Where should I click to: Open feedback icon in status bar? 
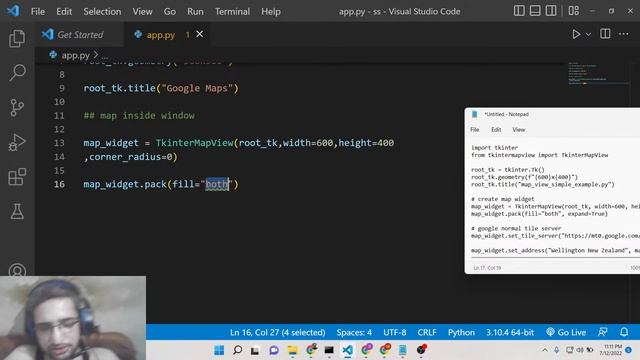pyautogui.click(x=602, y=332)
